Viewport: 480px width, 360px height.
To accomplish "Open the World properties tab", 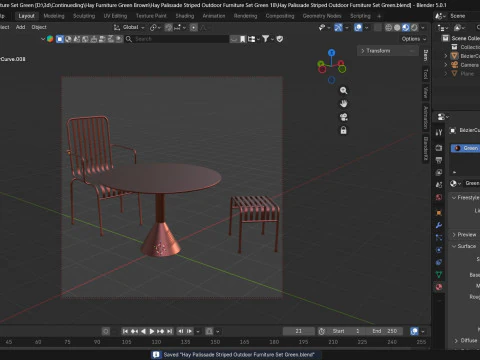I will click(439, 197).
